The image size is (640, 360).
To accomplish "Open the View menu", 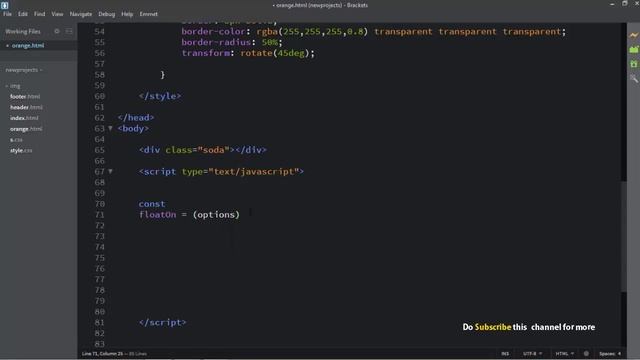I will click(x=57, y=14).
